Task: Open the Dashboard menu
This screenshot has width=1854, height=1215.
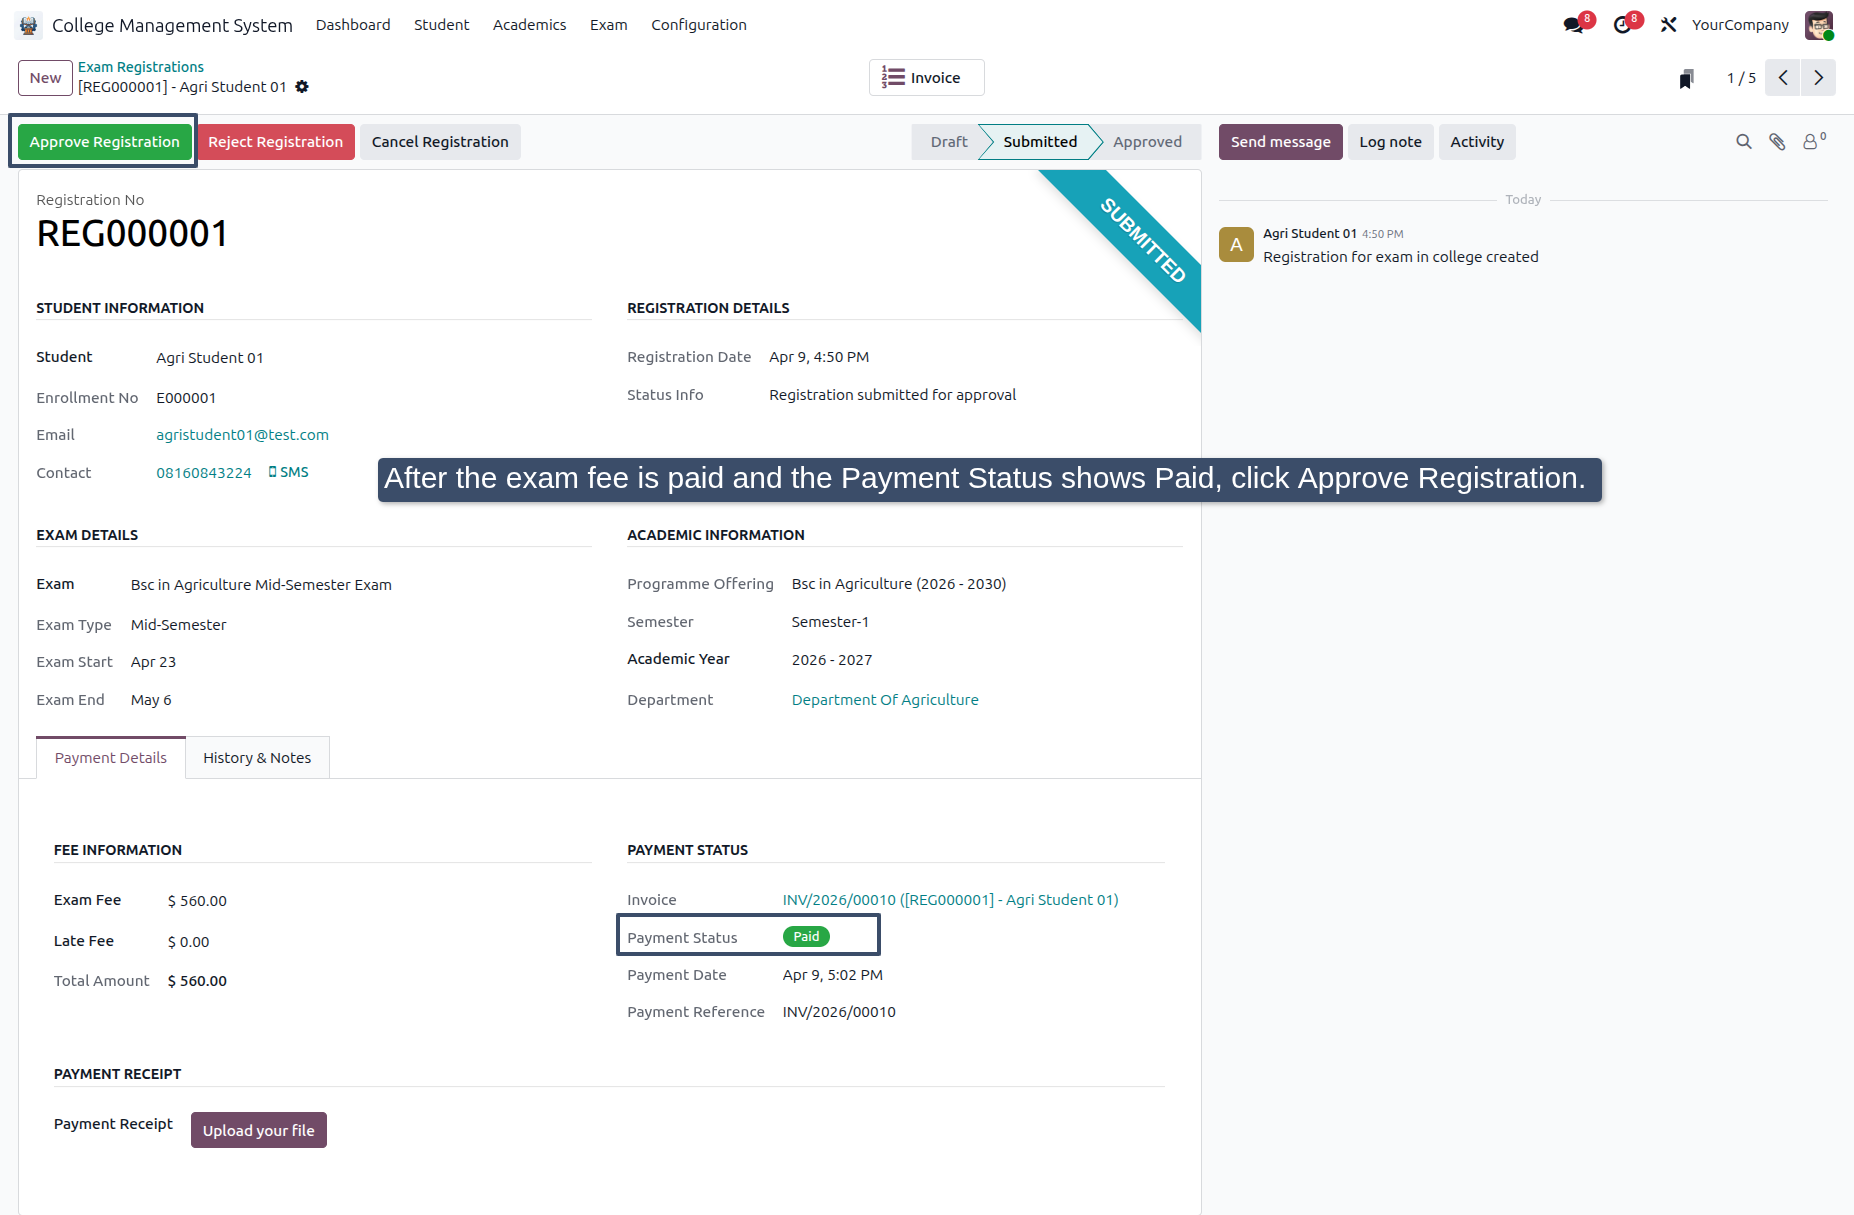Action: point(353,25)
